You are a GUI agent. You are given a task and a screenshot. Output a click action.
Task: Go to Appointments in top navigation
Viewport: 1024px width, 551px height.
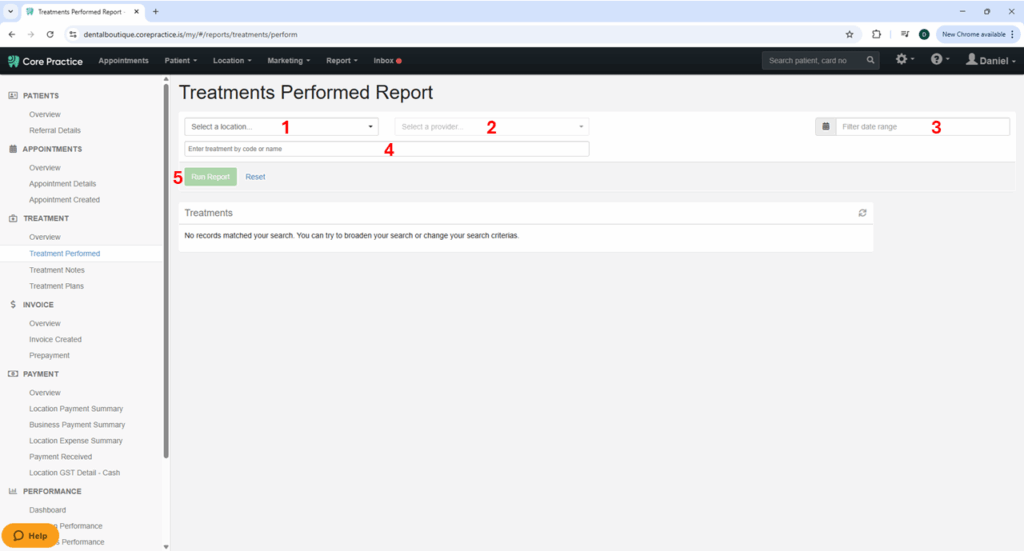pyautogui.click(x=123, y=61)
